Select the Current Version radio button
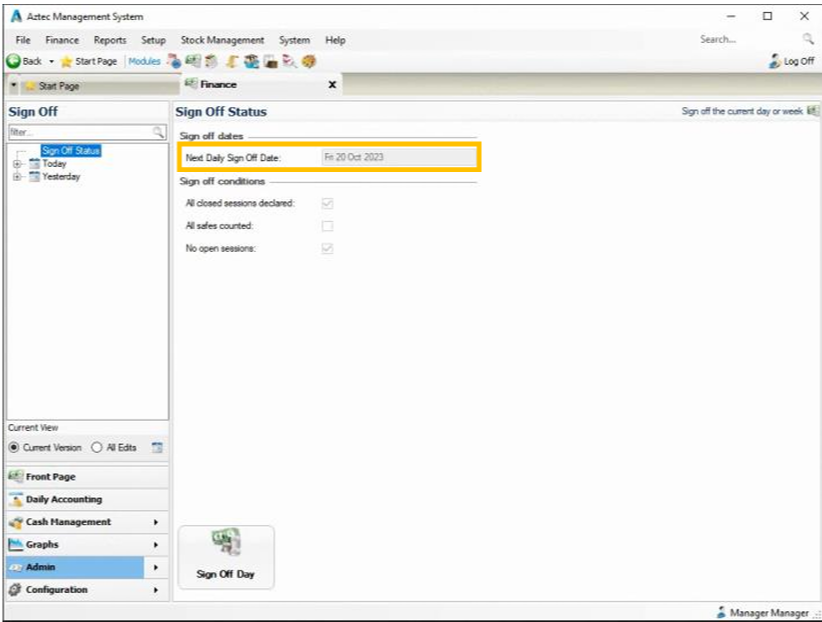This screenshot has width=822, height=622. 14,448
